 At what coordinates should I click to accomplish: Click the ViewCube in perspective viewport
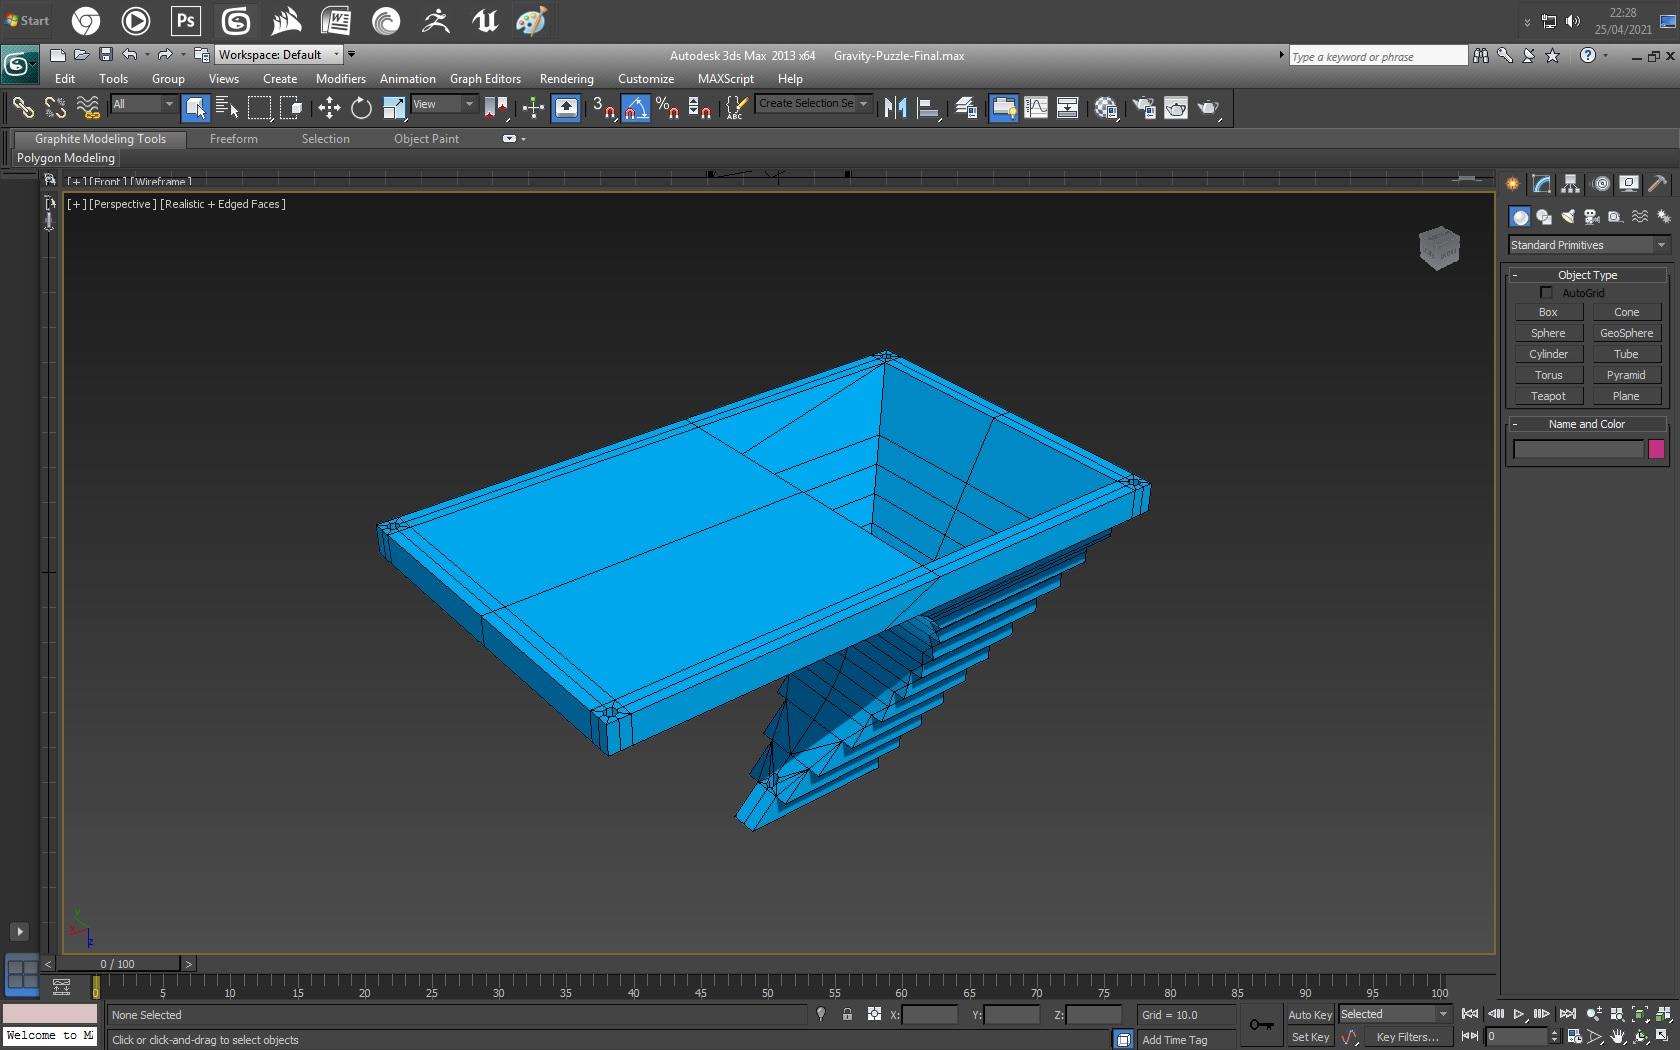pos(1439,248)
